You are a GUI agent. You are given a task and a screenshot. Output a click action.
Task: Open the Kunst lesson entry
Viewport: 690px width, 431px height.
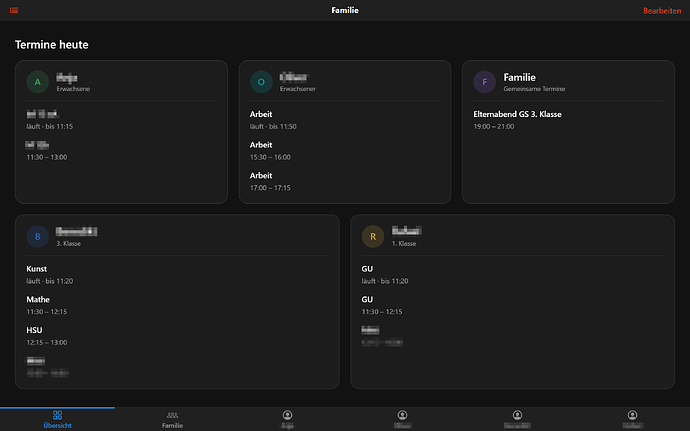[50, 275]
